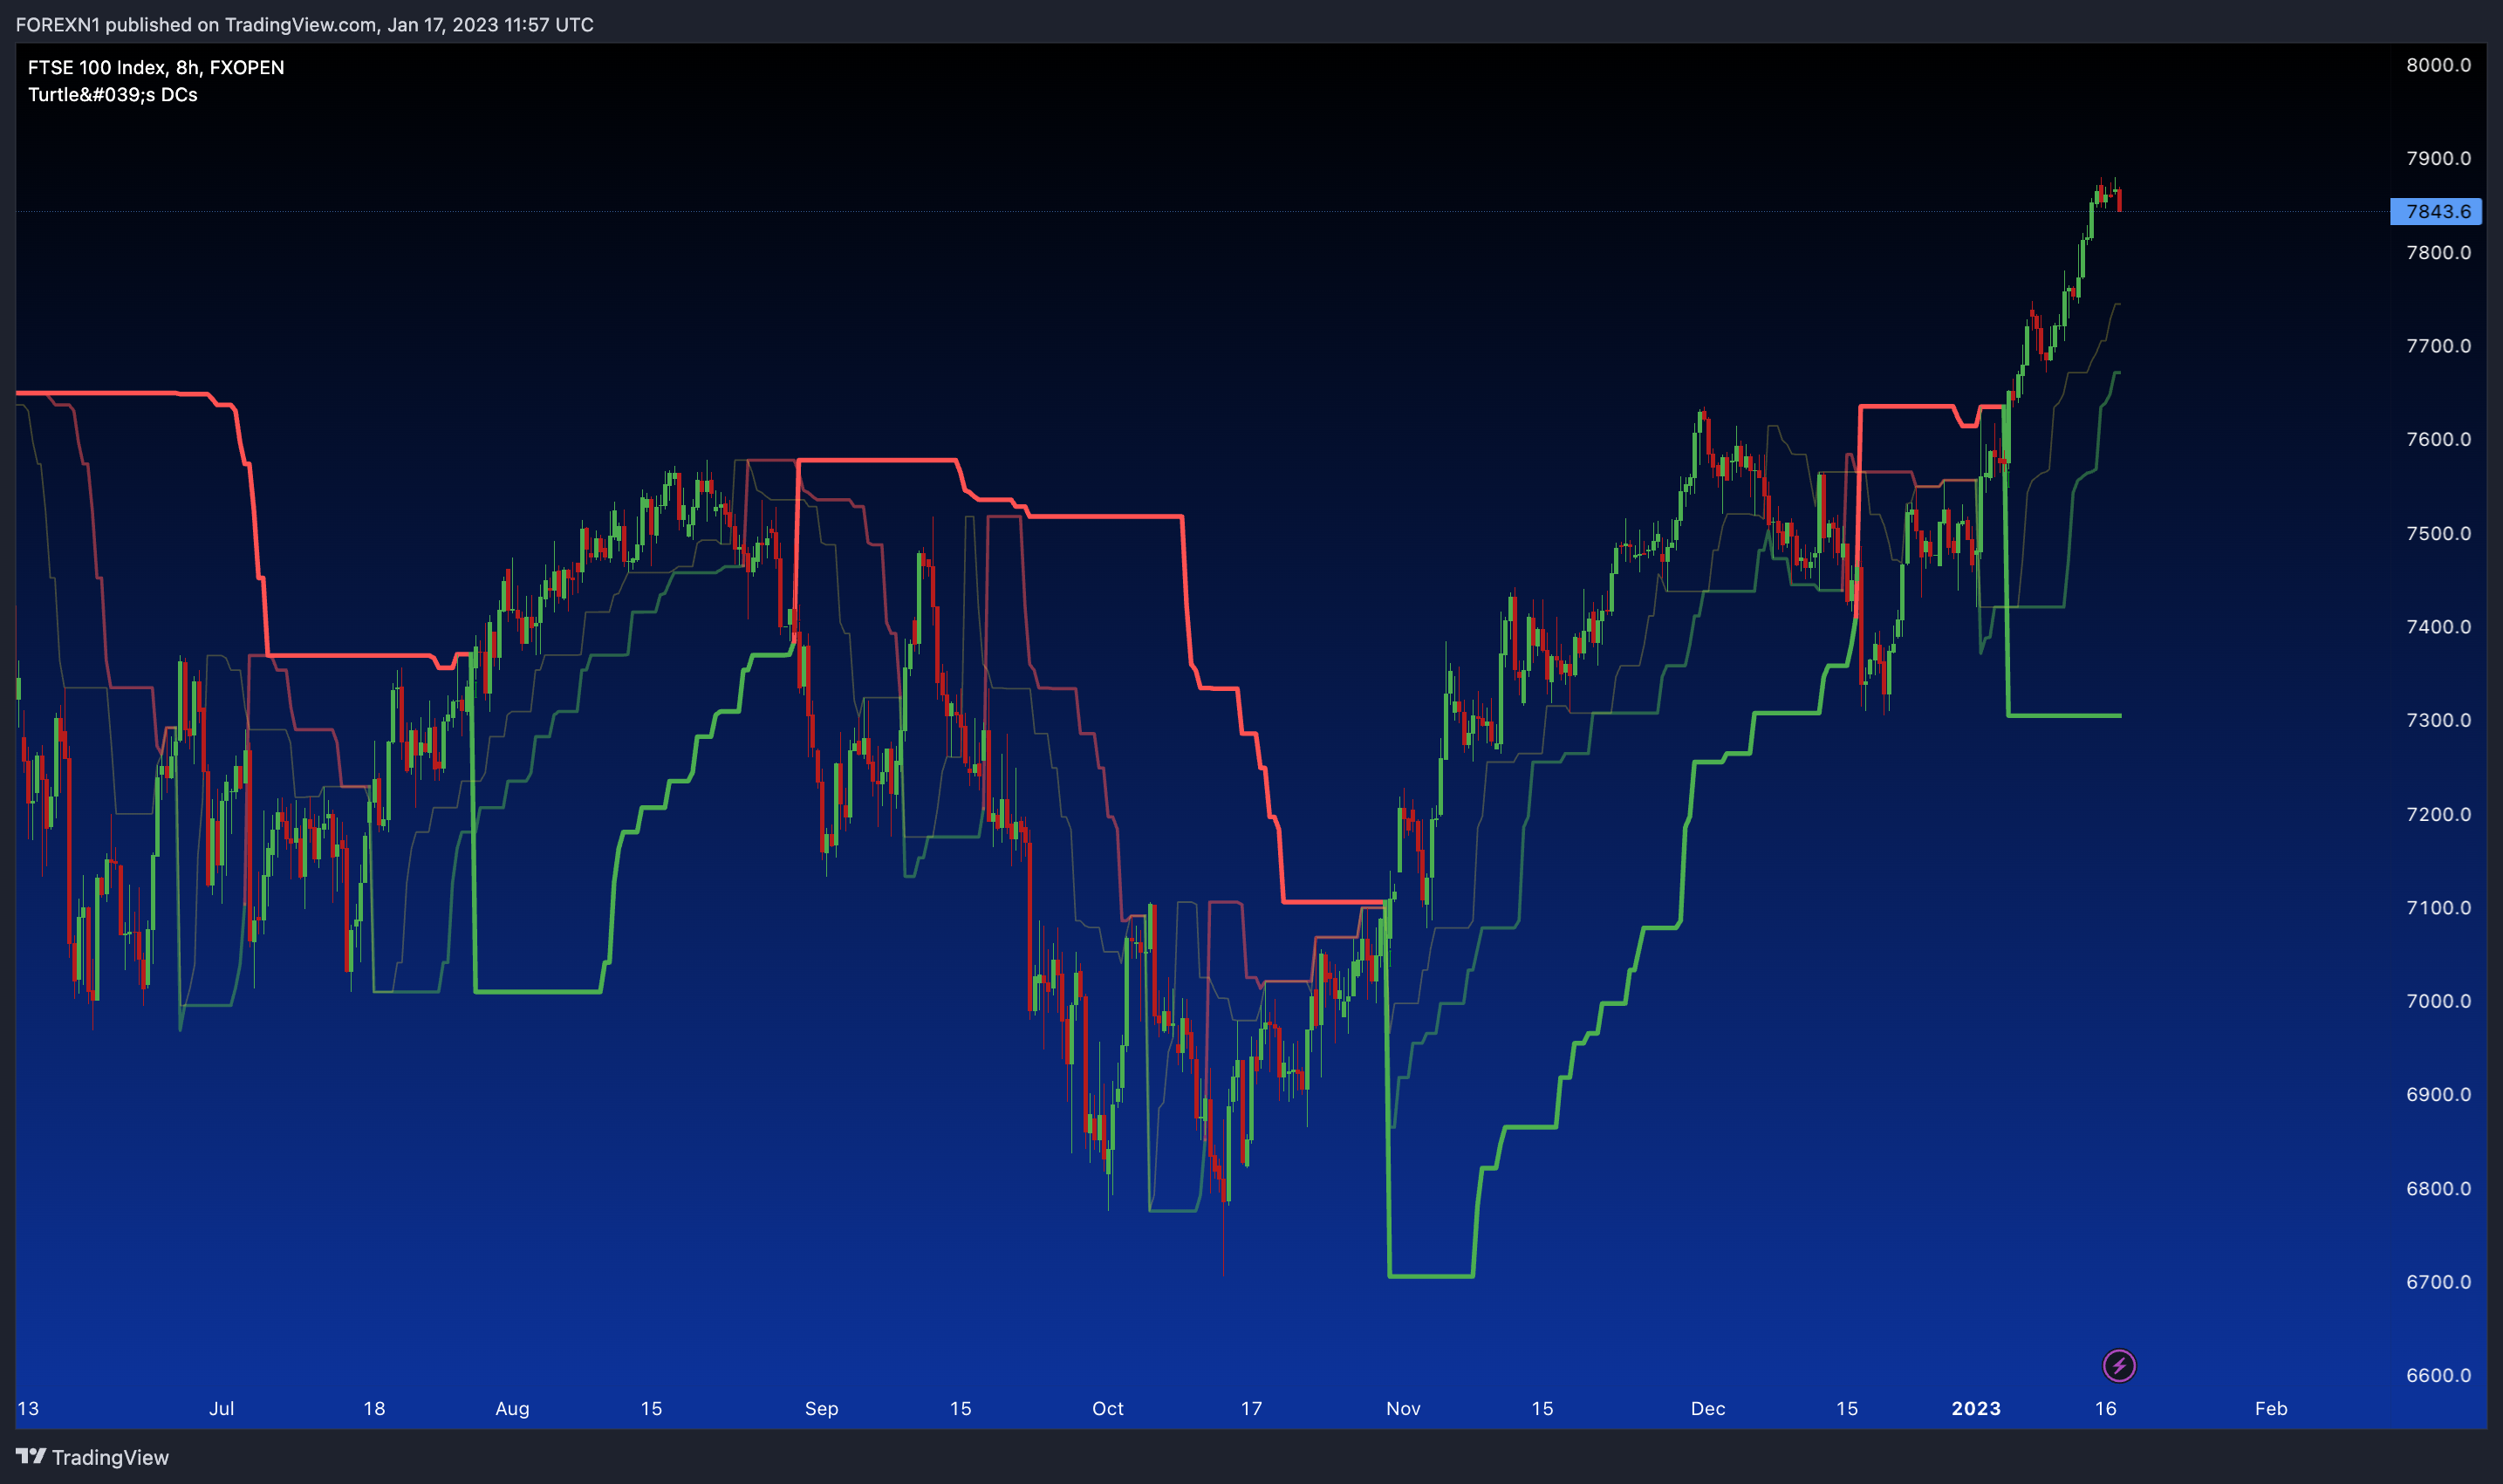Click the 7700.0 price axis label
Viewport: 2503px width, 1484px height.
pos(2438,346)
